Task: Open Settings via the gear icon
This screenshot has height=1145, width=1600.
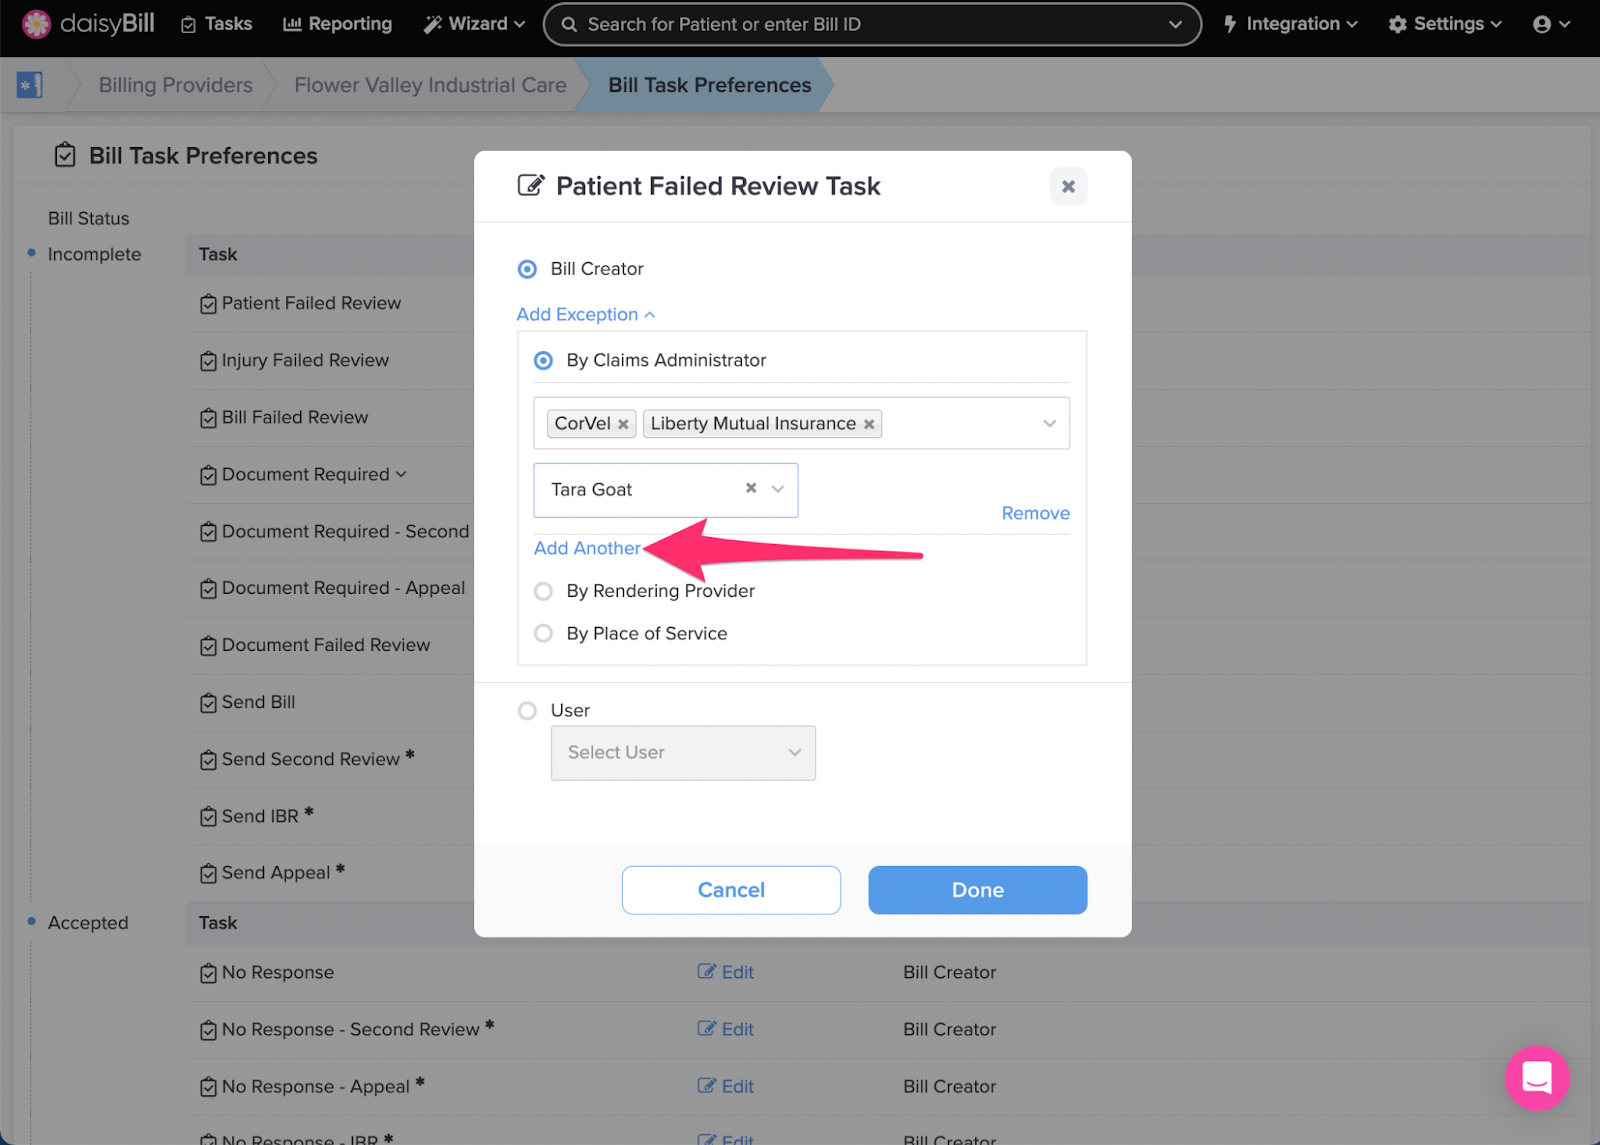Action: coord(1396,23)
